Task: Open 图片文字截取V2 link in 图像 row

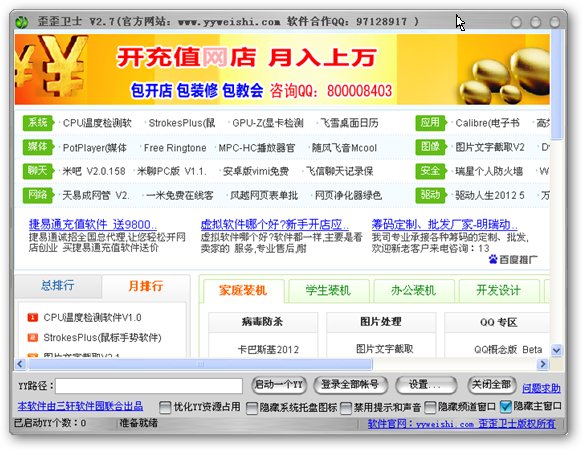Action: point(490,148)
